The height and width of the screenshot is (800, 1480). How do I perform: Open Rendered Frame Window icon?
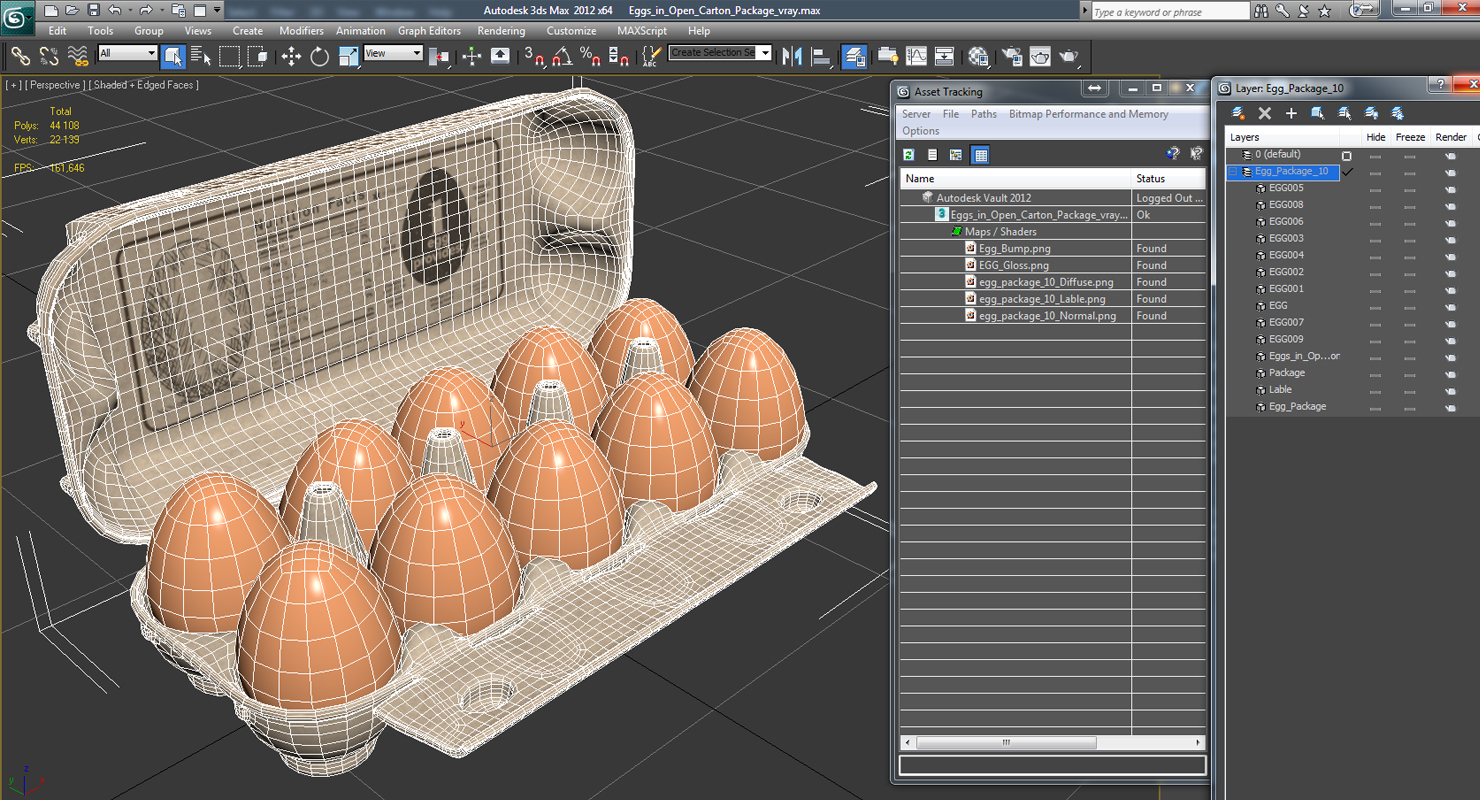coord(1040,57)
